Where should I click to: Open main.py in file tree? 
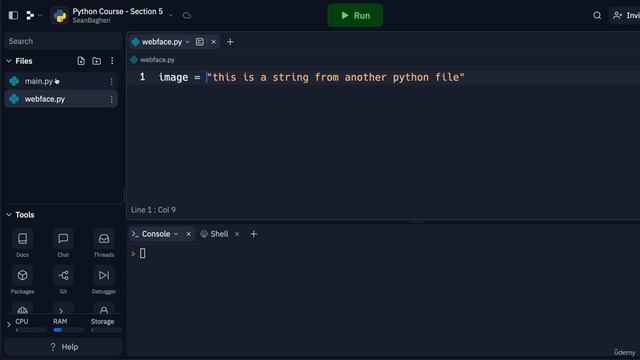pyautogui.click(x=61, y=81)
